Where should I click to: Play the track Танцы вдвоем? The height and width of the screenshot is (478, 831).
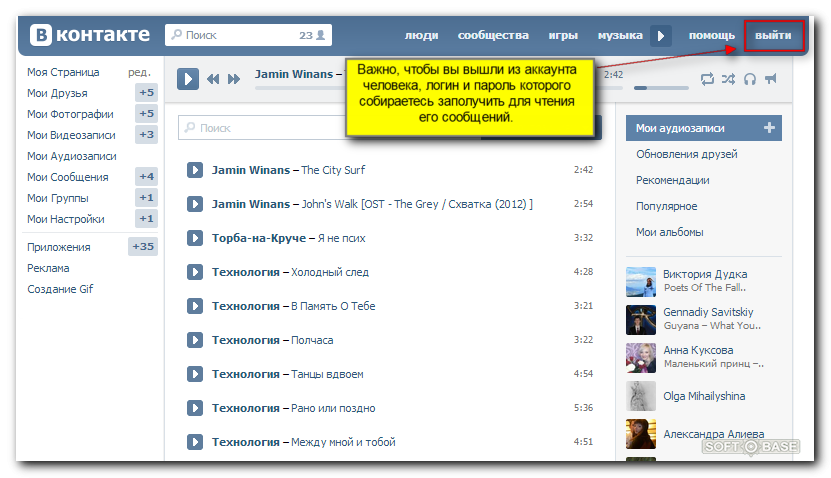(195, 374)
